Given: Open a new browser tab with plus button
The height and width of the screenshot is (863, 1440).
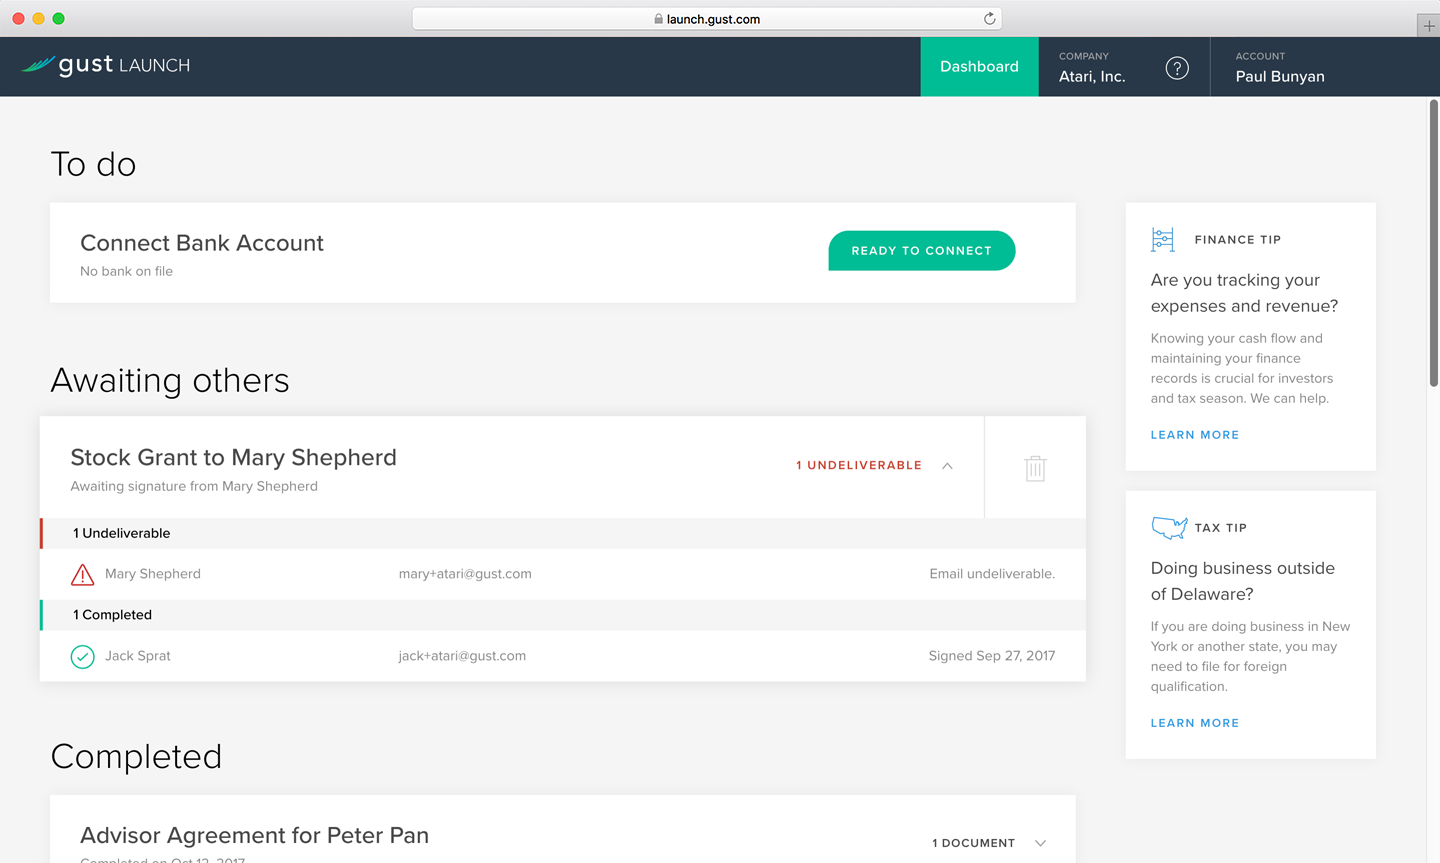Looking at the screenshot, I should click(1429, 26).
